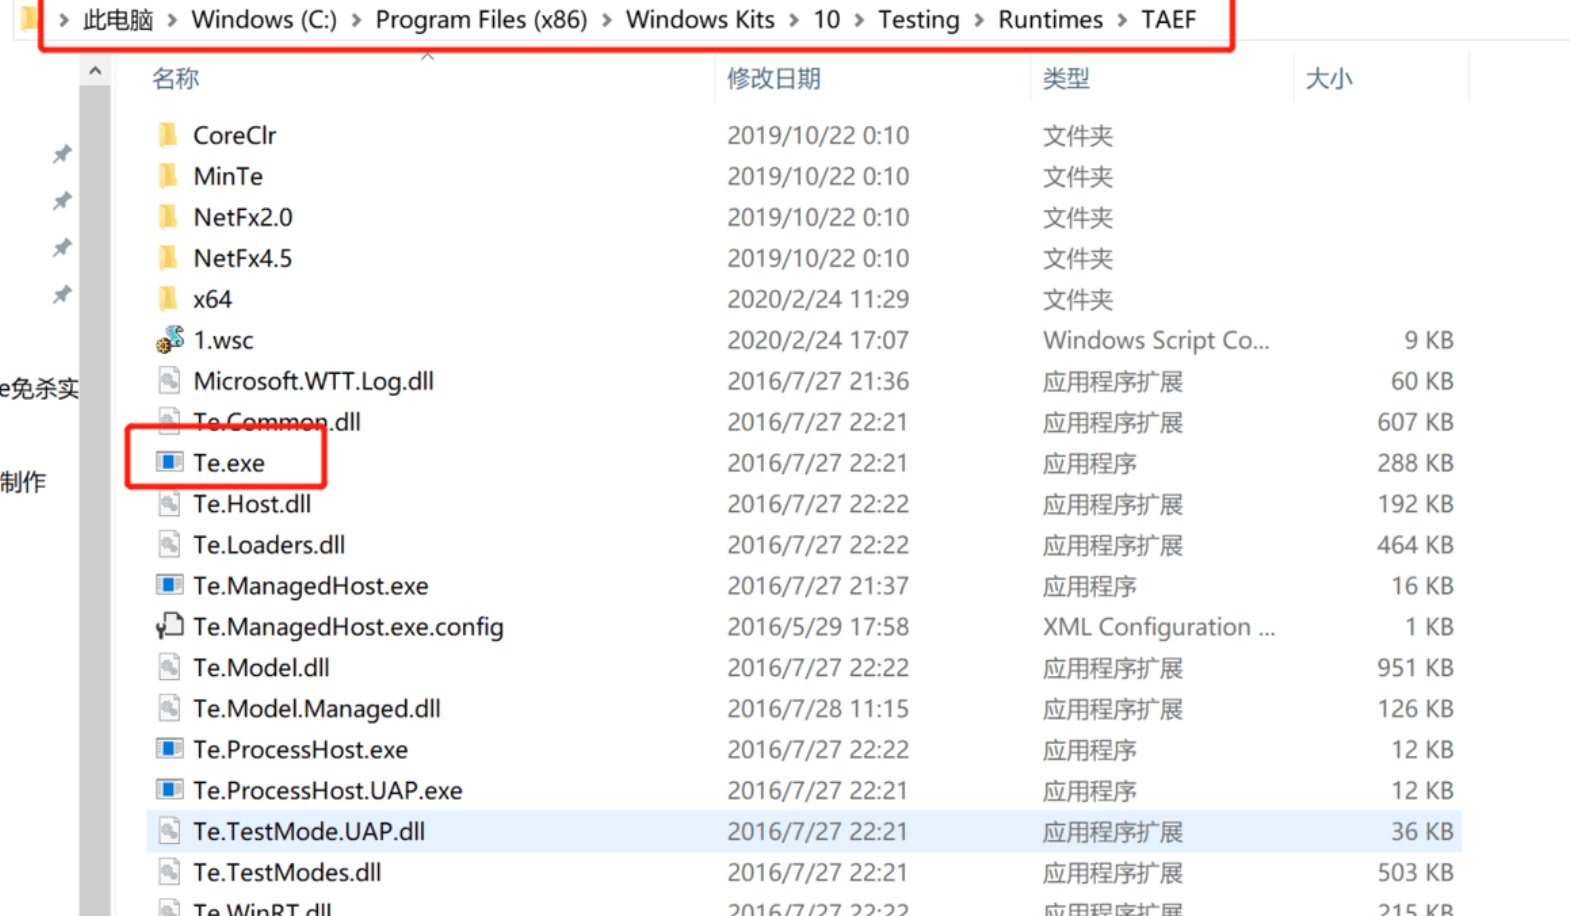Select the NetFx4.5 folder icon

(x=168, y=258)
